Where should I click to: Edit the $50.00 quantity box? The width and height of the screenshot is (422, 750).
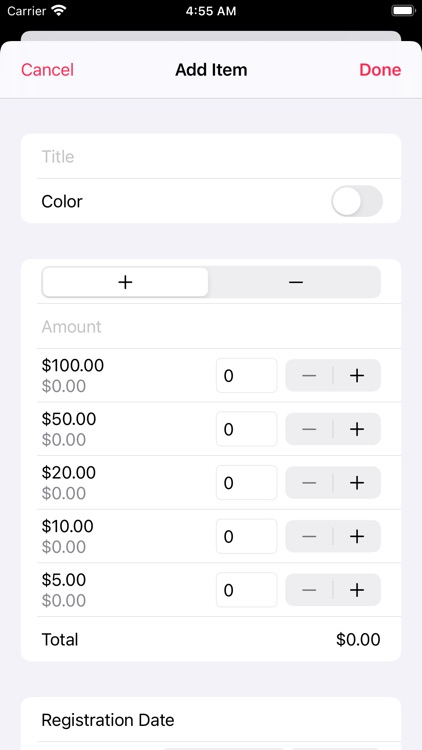click(x=246, y=430)
